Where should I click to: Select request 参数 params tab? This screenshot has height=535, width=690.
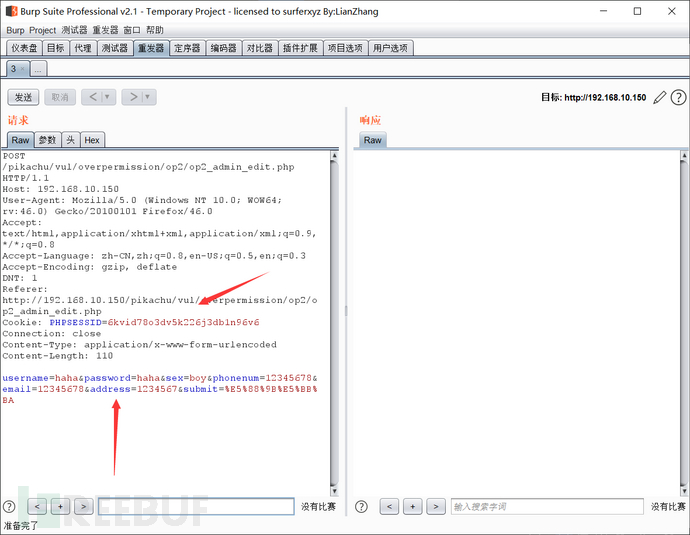[x=48, y=140]
